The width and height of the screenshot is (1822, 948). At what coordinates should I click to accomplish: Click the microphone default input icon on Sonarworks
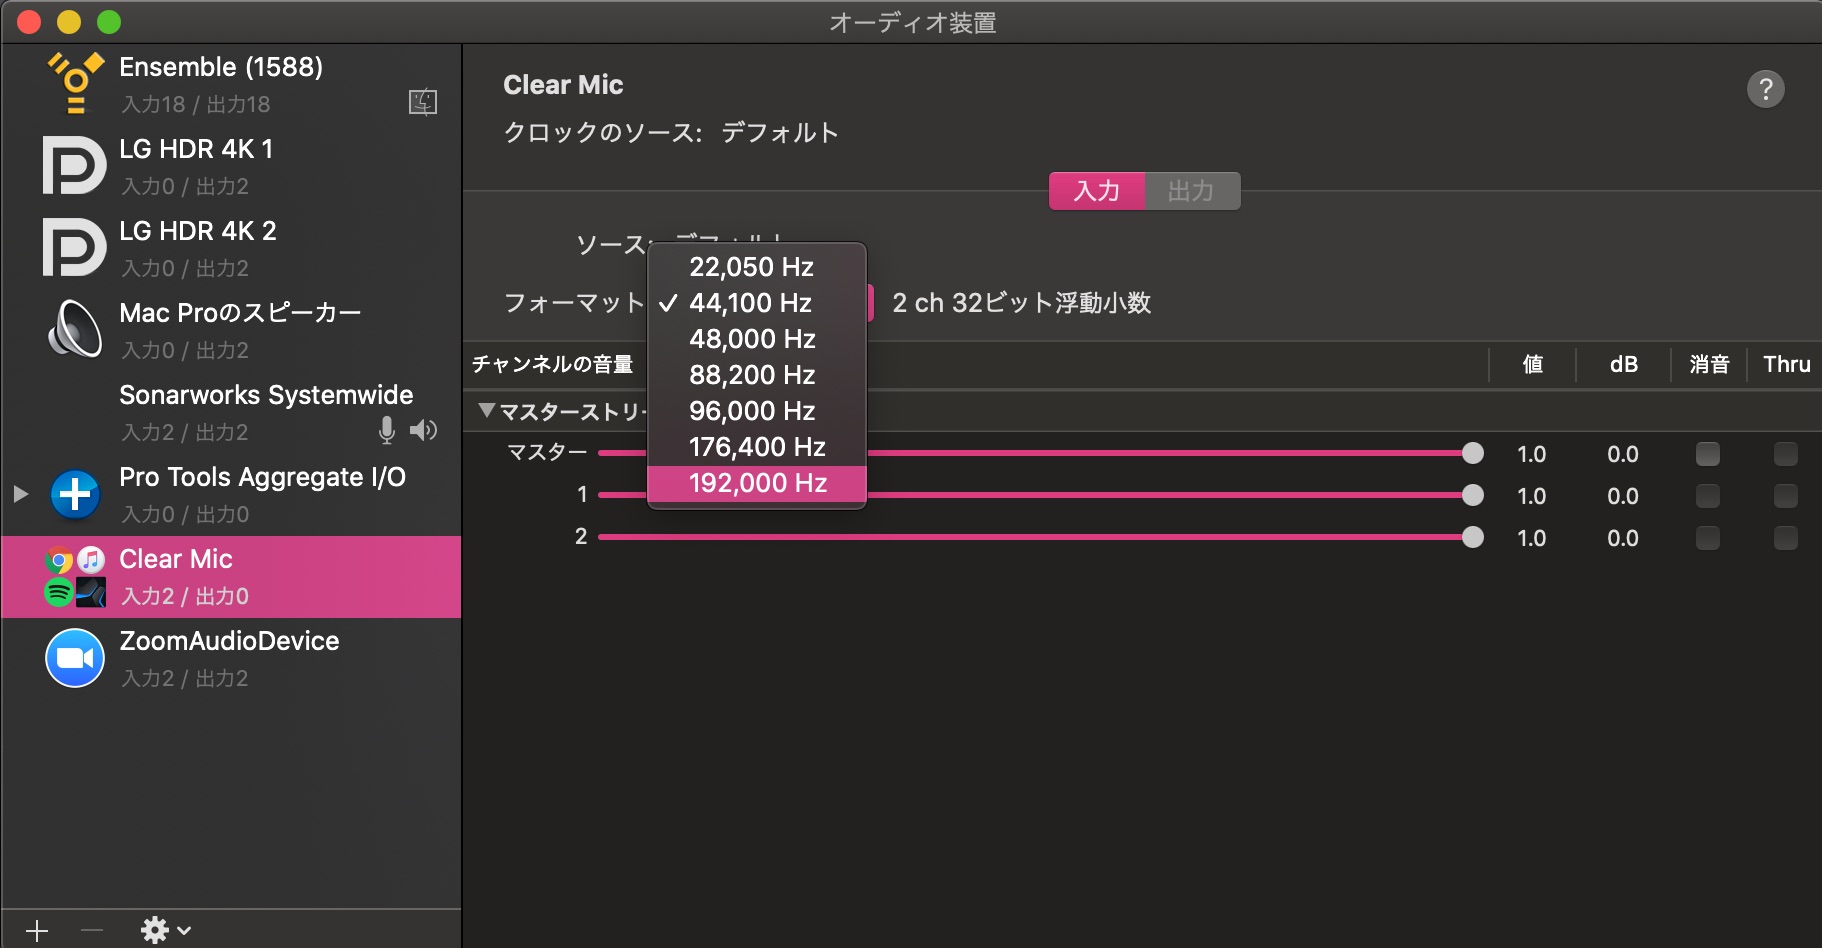[387, 430]
